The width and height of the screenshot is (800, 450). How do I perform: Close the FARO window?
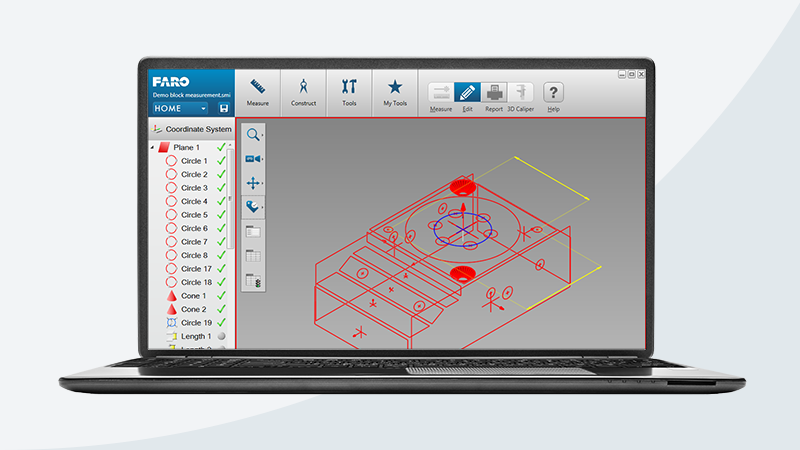(x=641, y=74)
